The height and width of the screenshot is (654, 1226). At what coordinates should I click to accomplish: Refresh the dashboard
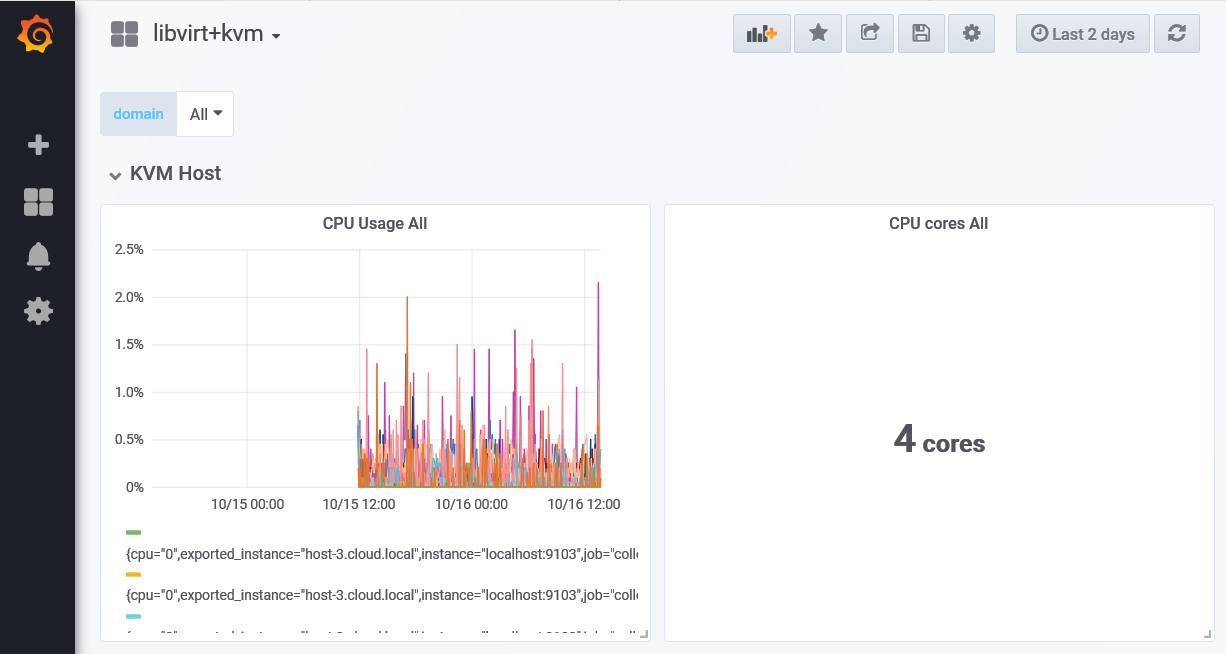click(x=1177, y=33)
